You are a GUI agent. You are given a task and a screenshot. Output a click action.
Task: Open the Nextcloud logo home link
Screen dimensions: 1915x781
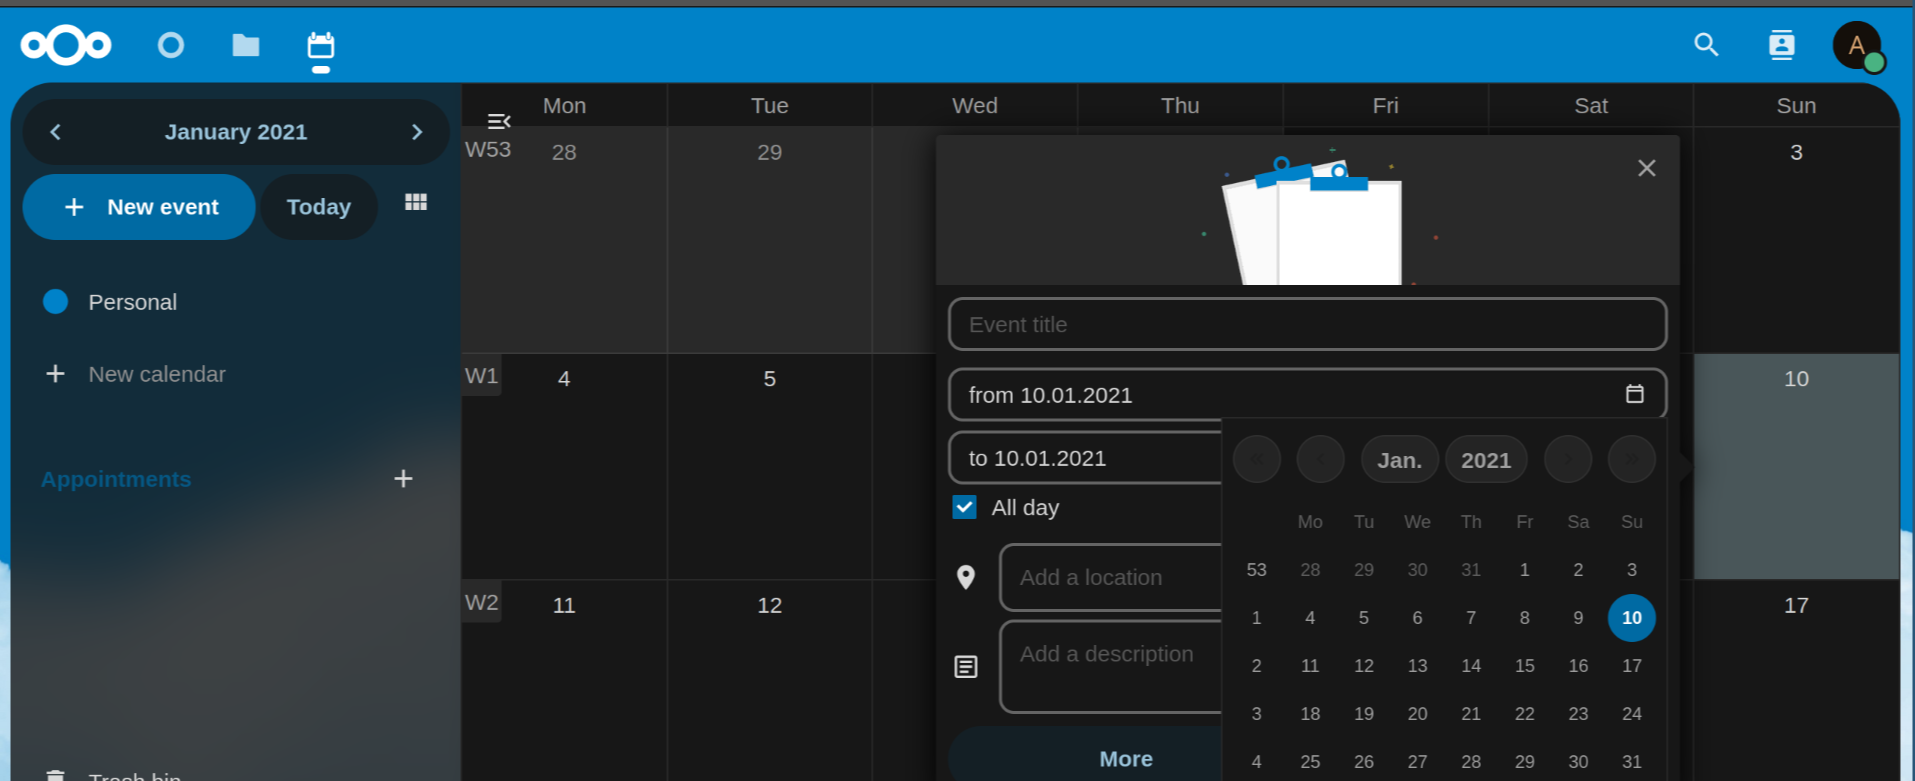click(x=66, y=45)
